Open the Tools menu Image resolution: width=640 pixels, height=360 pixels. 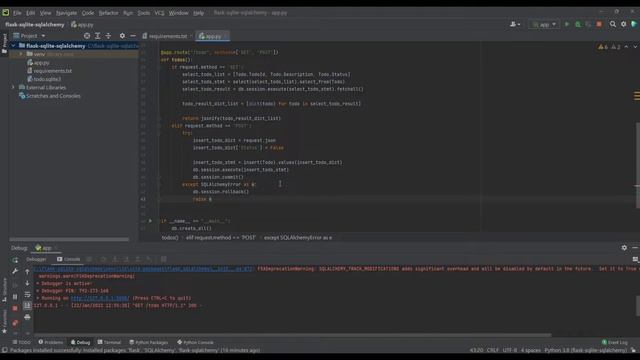tap(144, 13)
